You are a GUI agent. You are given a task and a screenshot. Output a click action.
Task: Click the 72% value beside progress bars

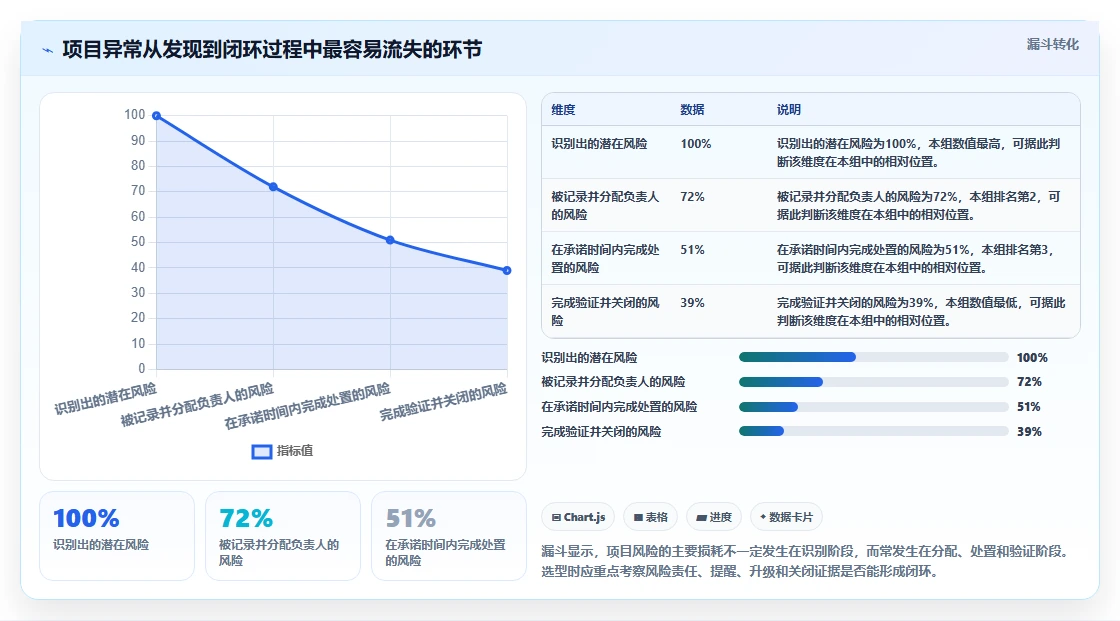[1029, 382]
